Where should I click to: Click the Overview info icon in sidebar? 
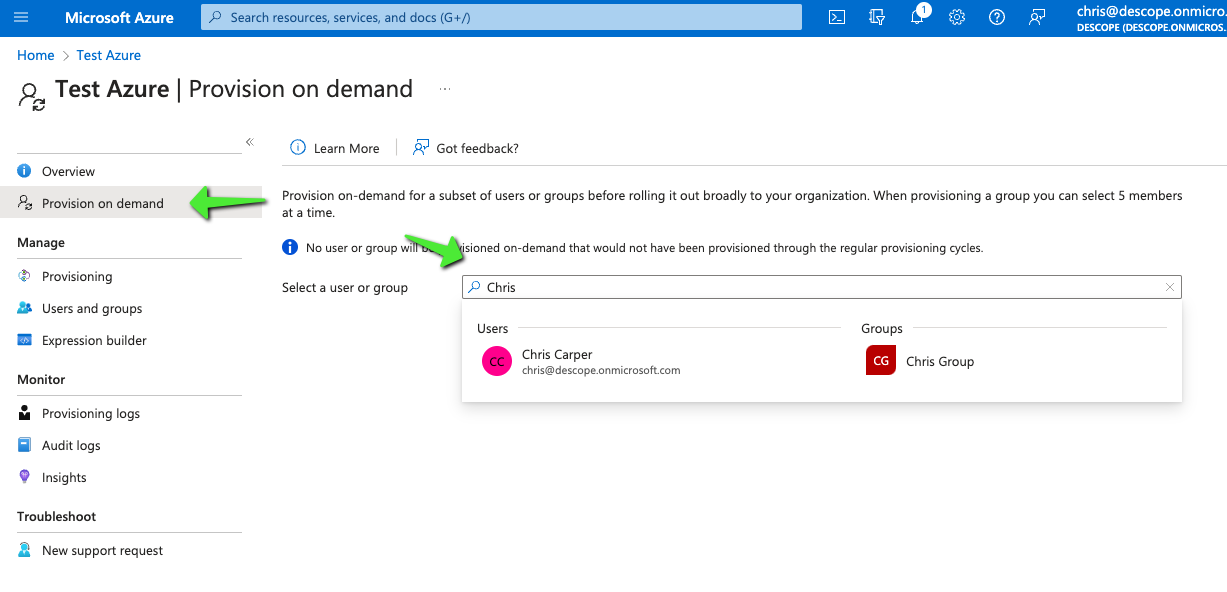[25, 171]
